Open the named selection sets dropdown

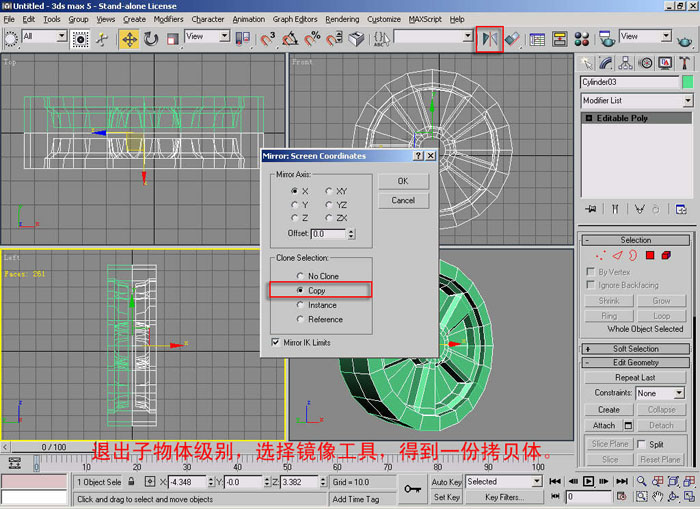pos(433,36)
